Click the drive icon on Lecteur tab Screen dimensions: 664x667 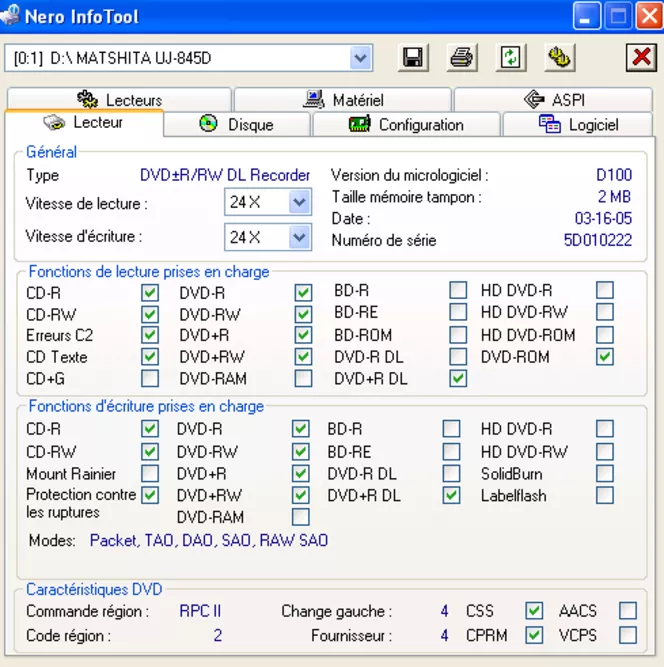click(x=54, y=122)
